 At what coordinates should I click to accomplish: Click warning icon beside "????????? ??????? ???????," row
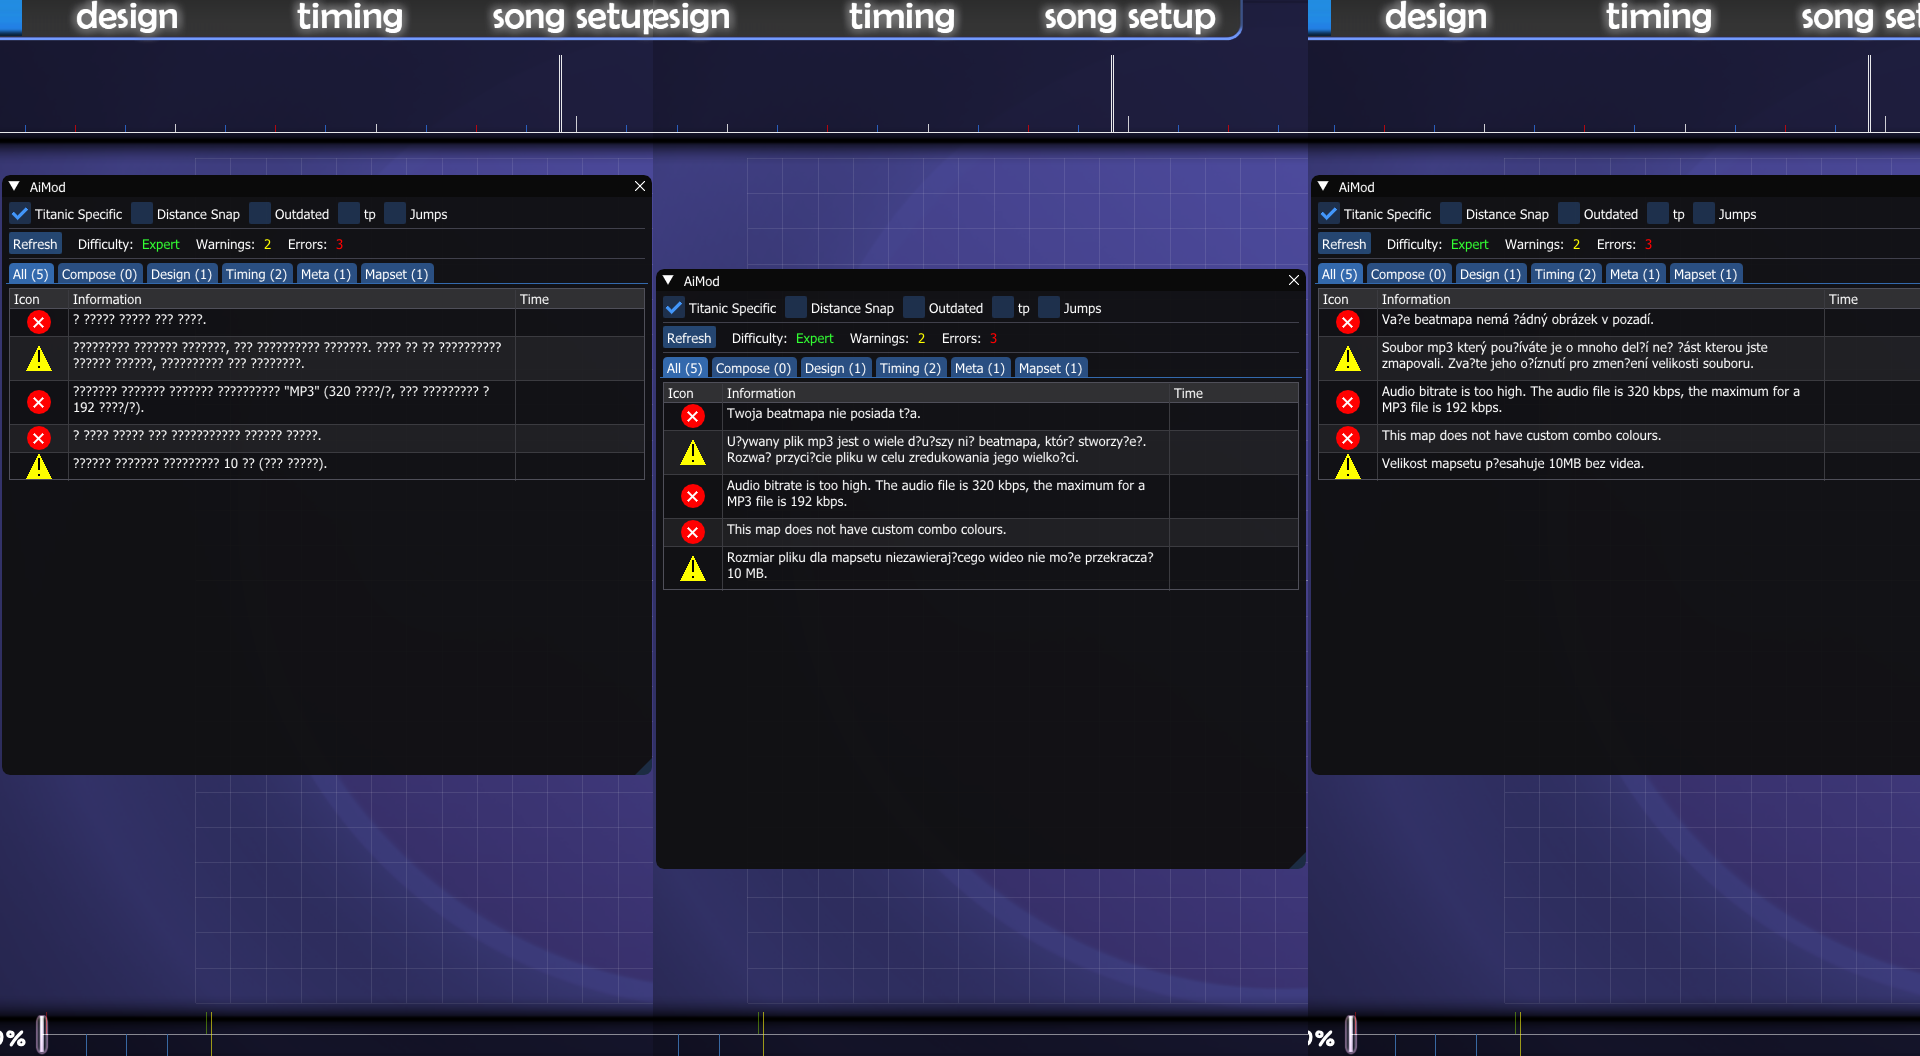[38, 358]
